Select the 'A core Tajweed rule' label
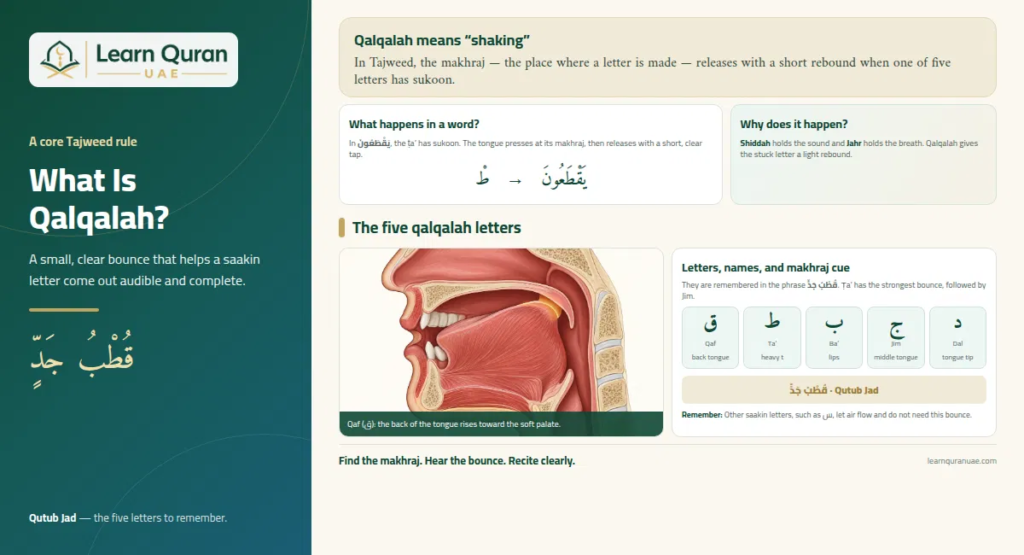Screen dimensions: 1024x555 click(83, 142)
